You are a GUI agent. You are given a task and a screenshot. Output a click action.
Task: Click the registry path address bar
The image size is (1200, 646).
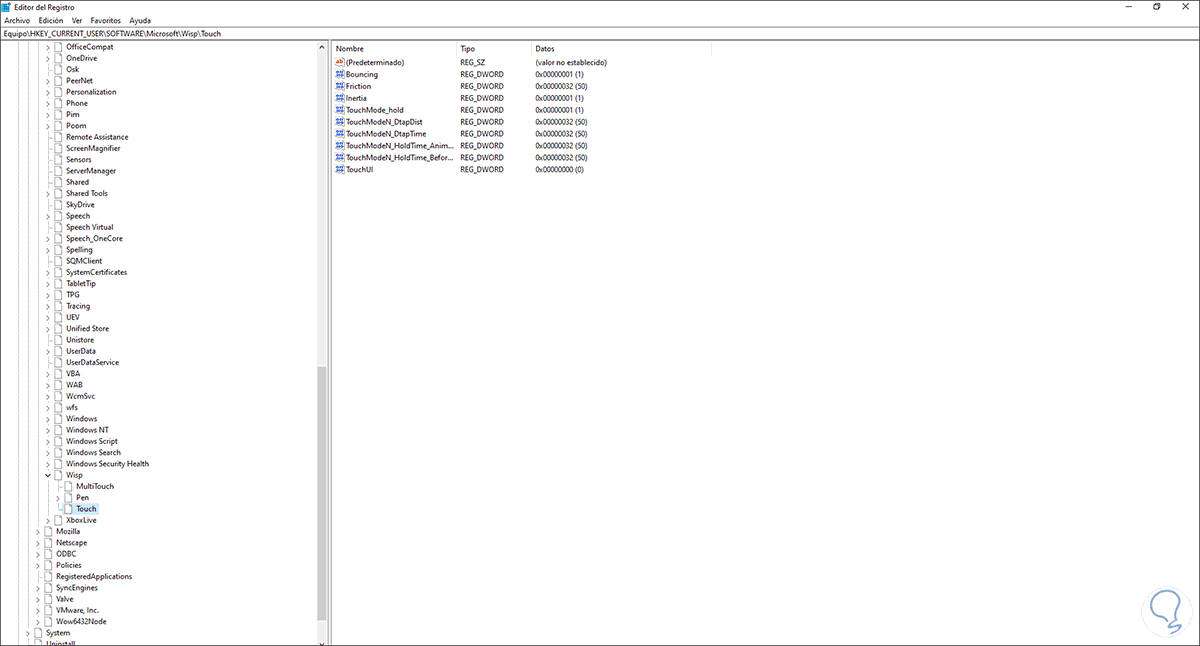(x=300, y=32)
